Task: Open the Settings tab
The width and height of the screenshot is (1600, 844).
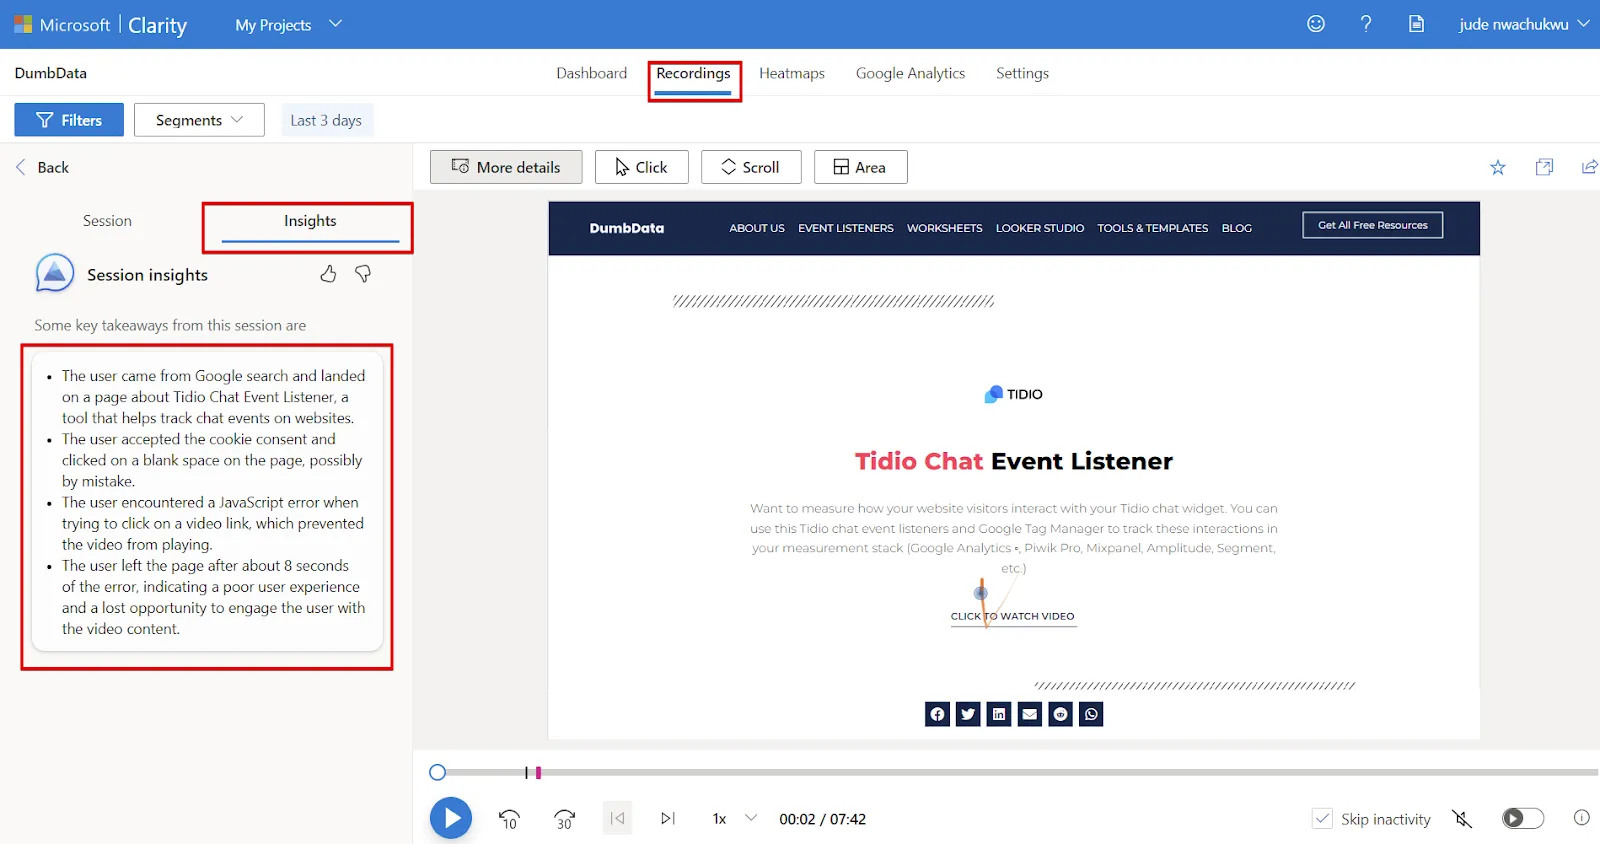Action: click(x=1022, y=73)
